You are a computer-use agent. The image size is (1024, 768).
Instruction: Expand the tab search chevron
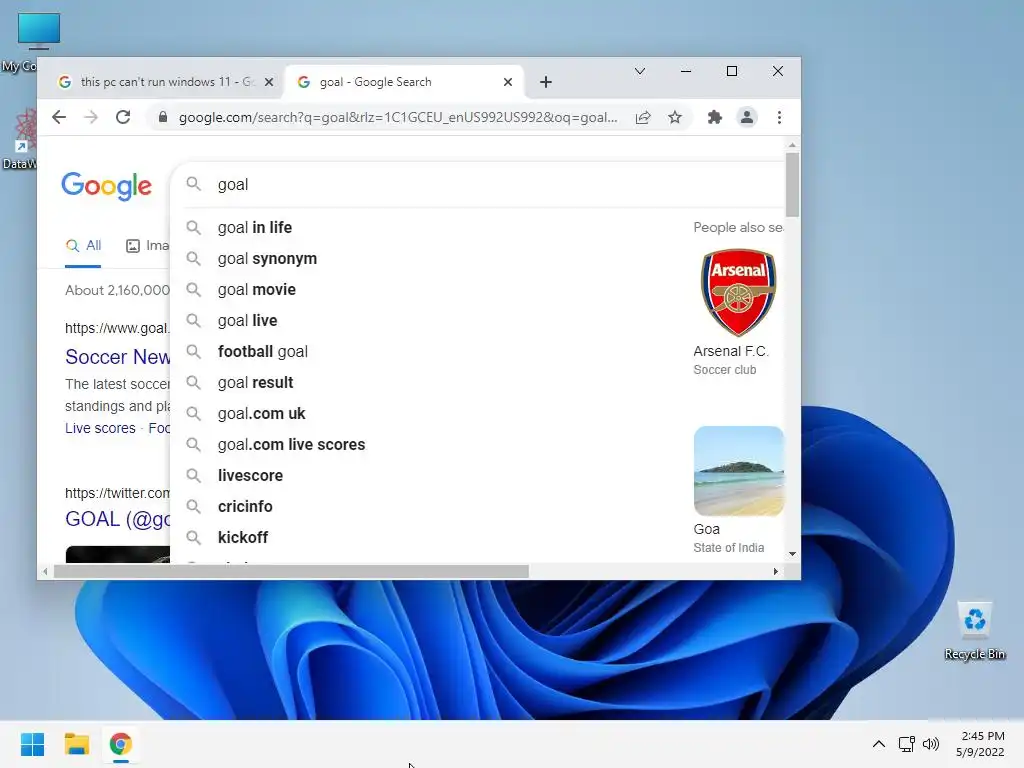tap(640, 71)
